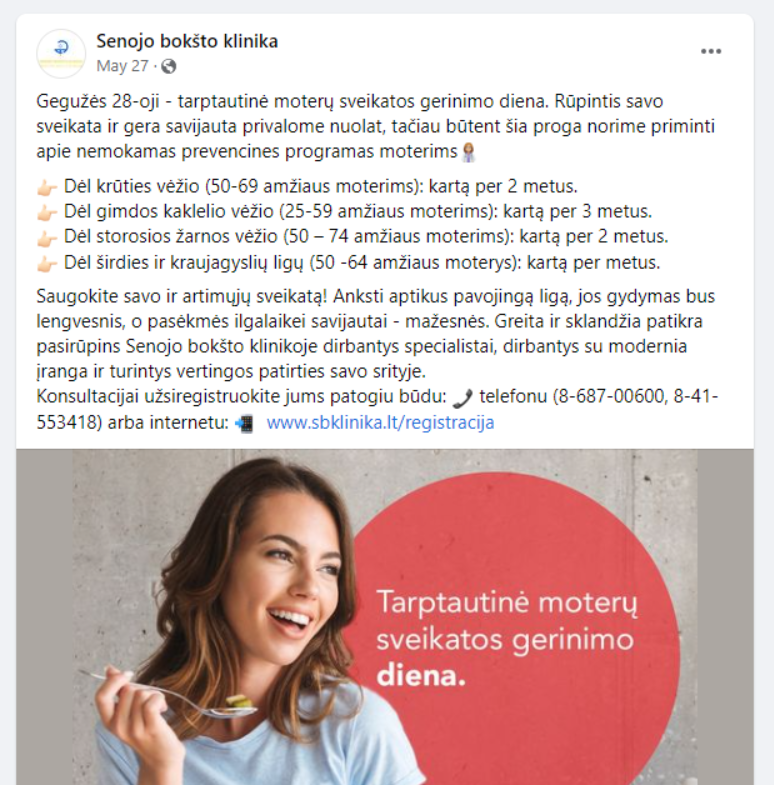Click the woman doctor emoji after 'moterims'
This screenshot has height=785, width=774.
(469, 152)
